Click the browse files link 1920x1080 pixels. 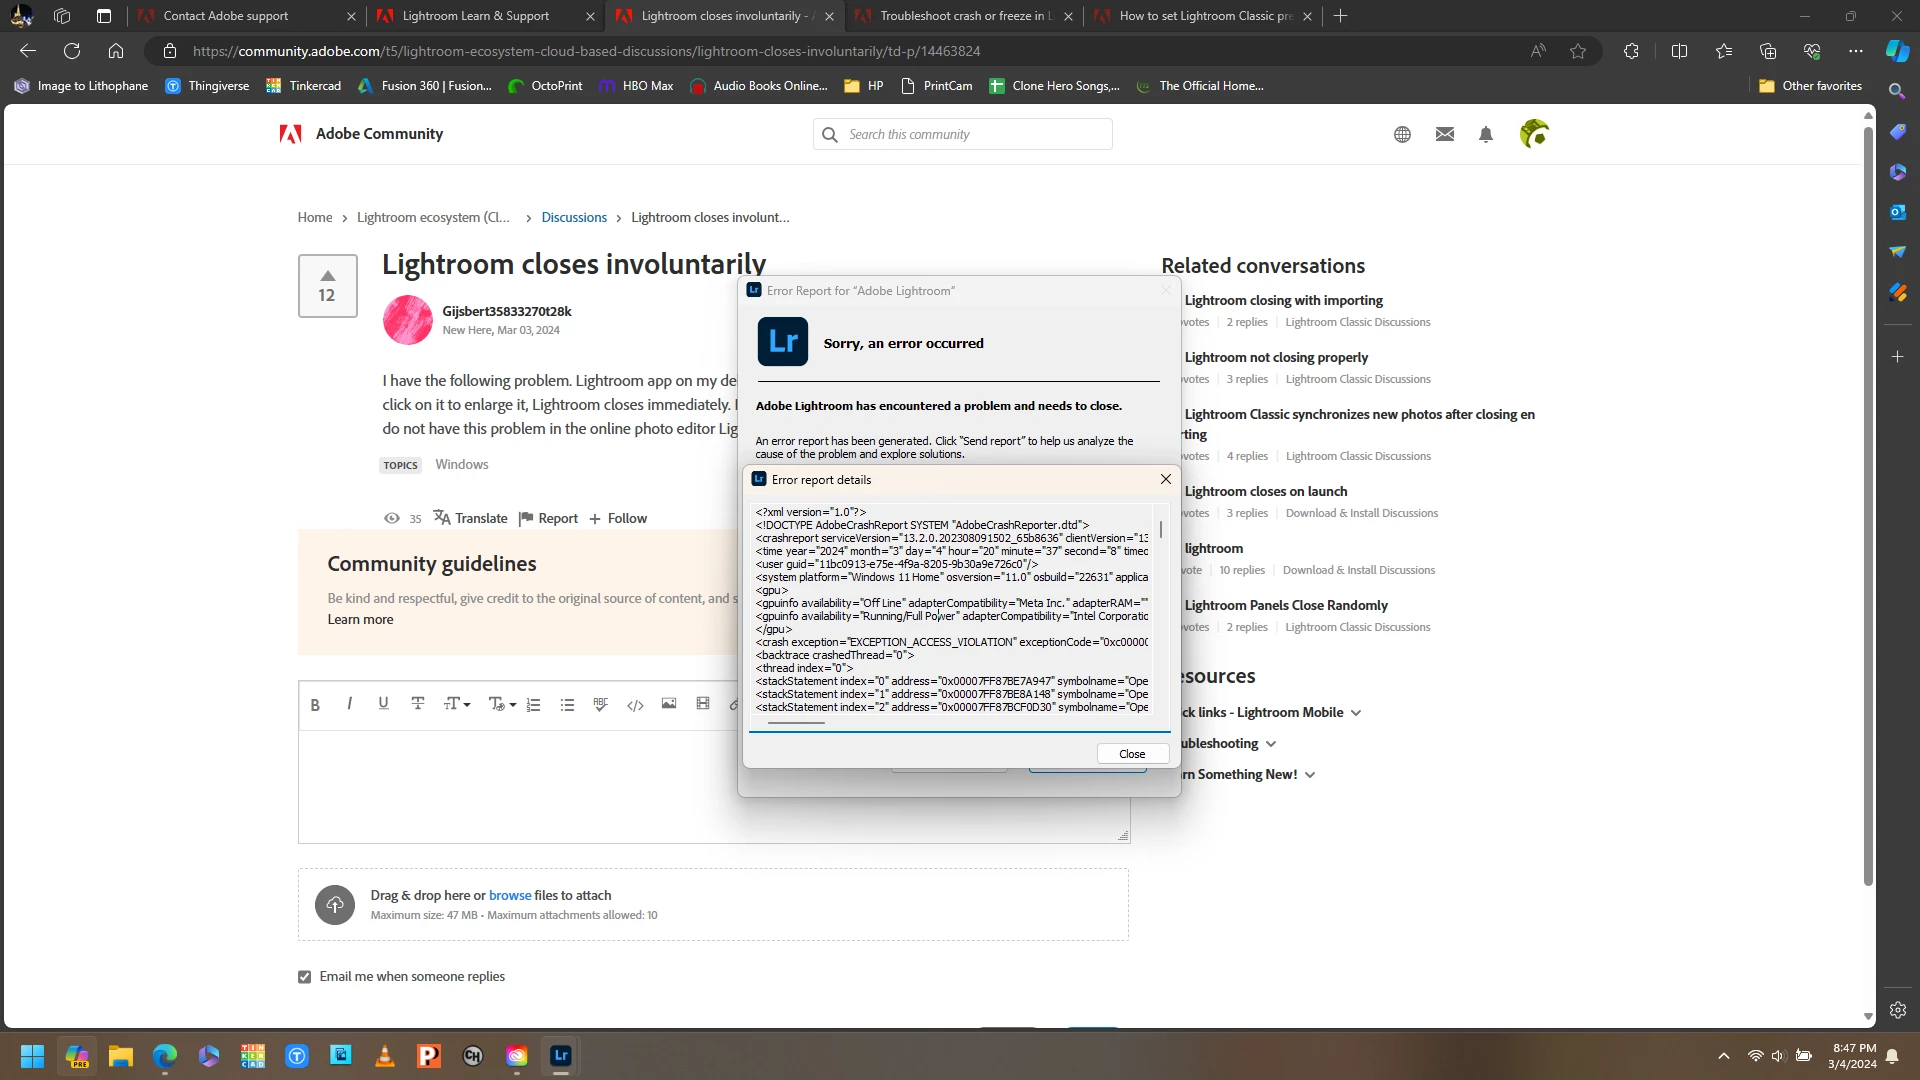tap(510, 896)
